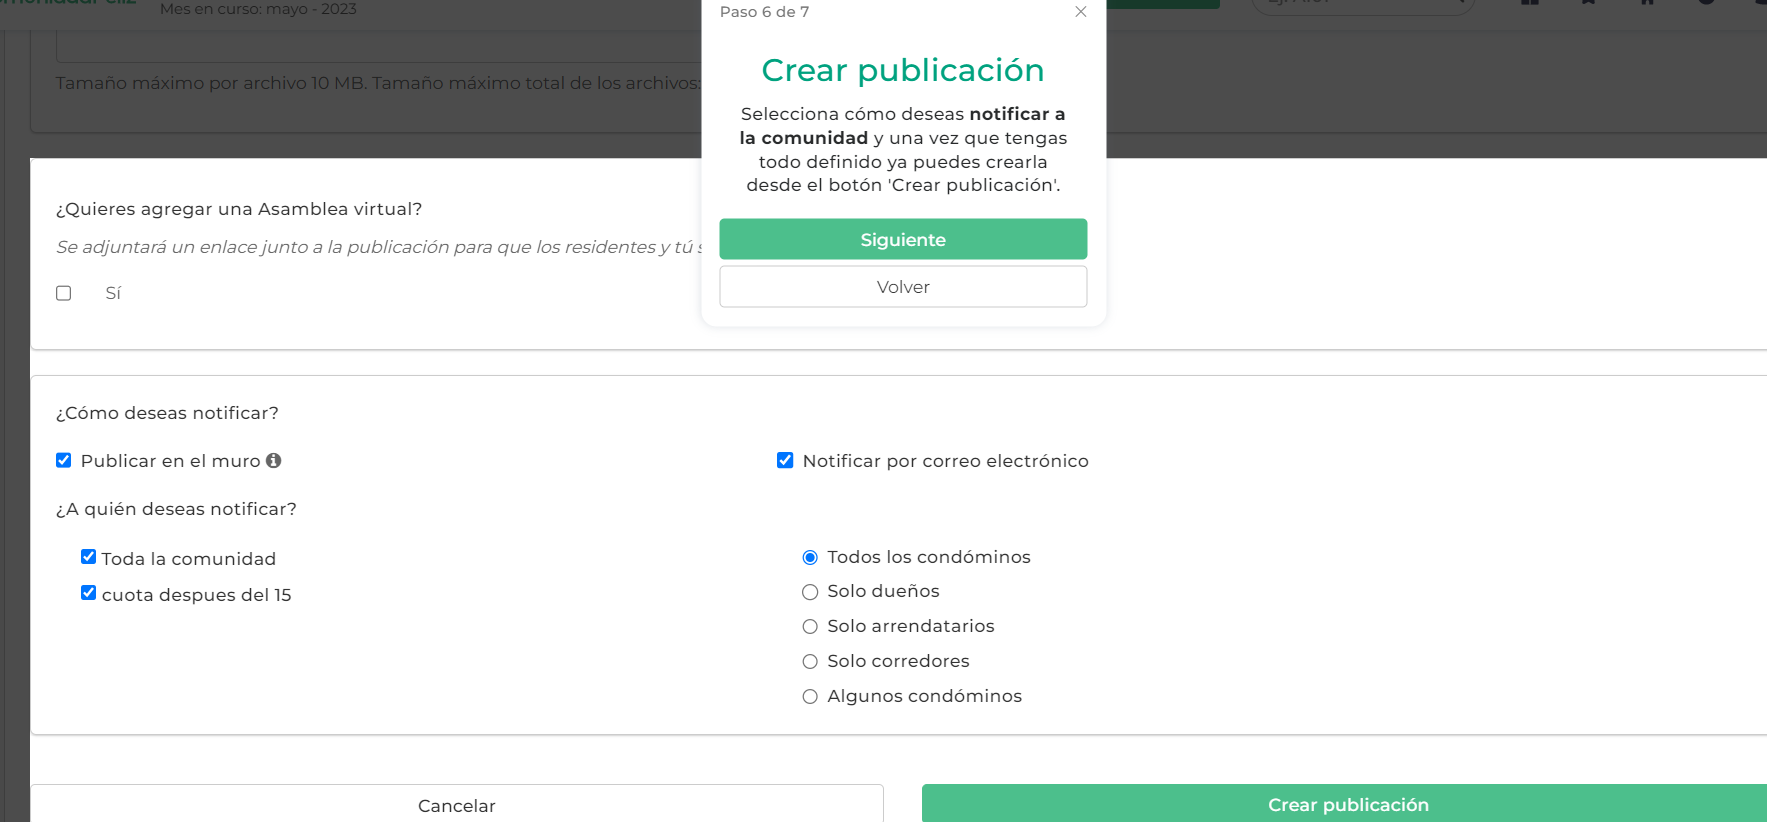Image resolution: width=1767 pixels, height=822 pixels.
Task: Close the Paso 6 de 7 tour popup
Action: tap(1080, 12)
